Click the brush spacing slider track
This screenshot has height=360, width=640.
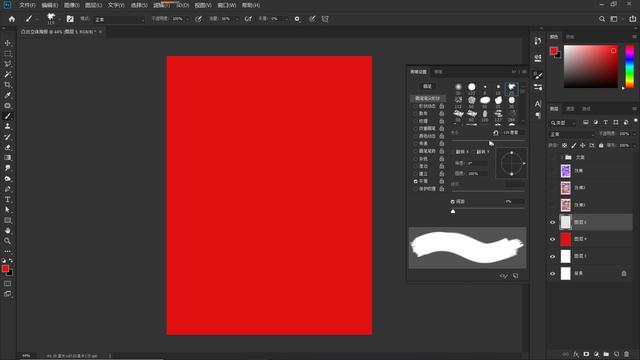point(488,208)
